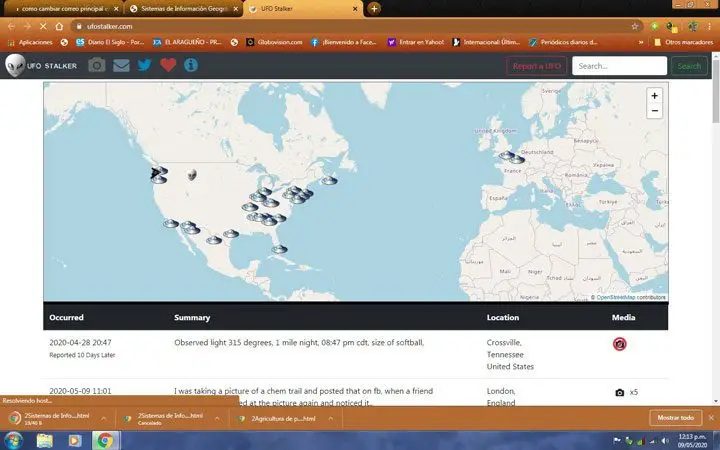This screenshot has width=720, height=450.
Task: Click the red heart icon
Action: 168,66
